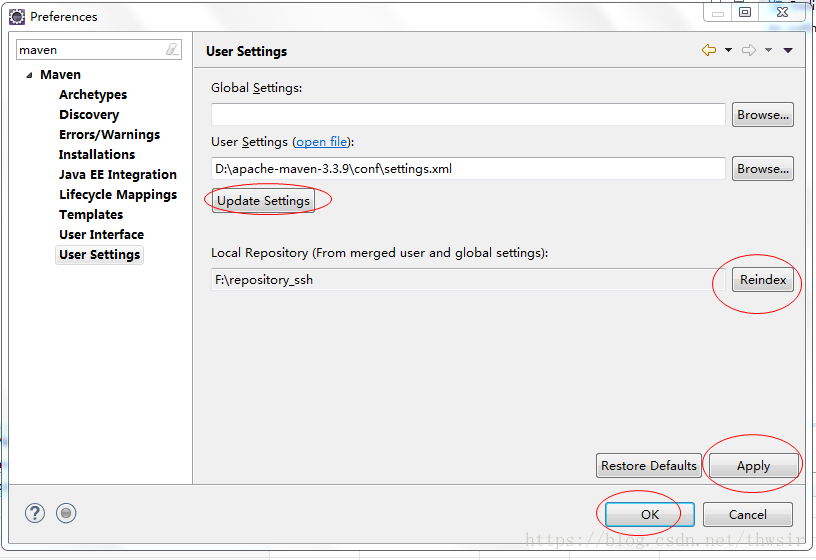
Task: Click the help question mark icon
Action: pyautogui.click(x=35, y=513)
